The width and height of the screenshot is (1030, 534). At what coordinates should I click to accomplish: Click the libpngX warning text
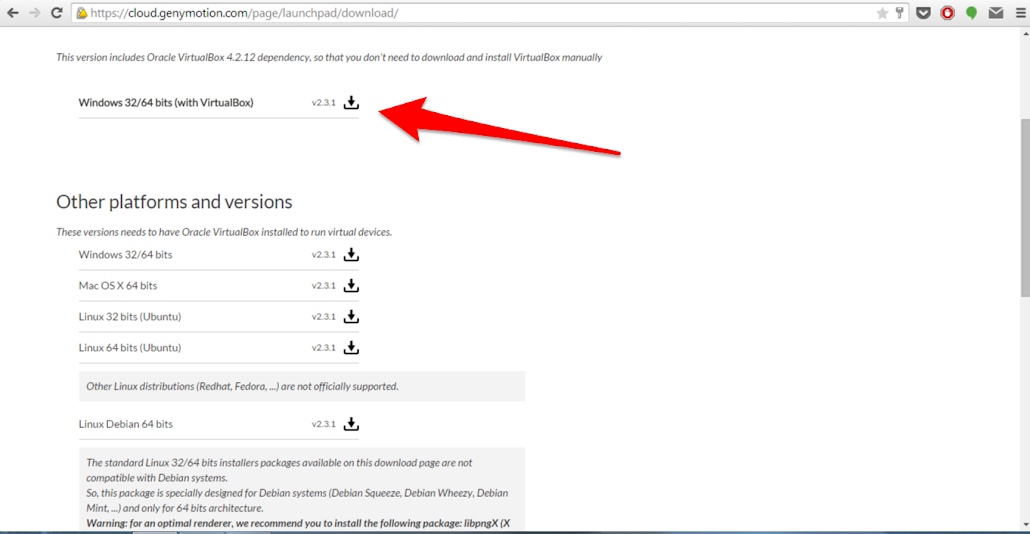(x=298, y=523)
